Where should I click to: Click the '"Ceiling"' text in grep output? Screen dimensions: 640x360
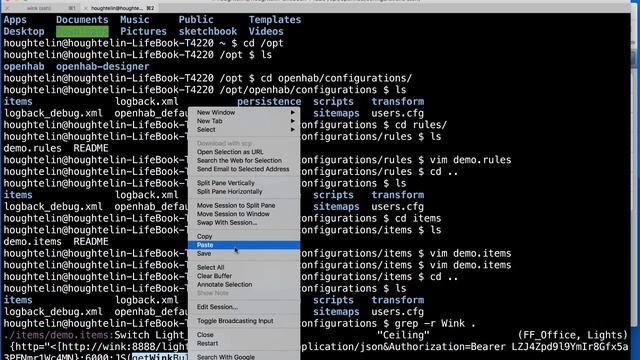pos(403,335)
